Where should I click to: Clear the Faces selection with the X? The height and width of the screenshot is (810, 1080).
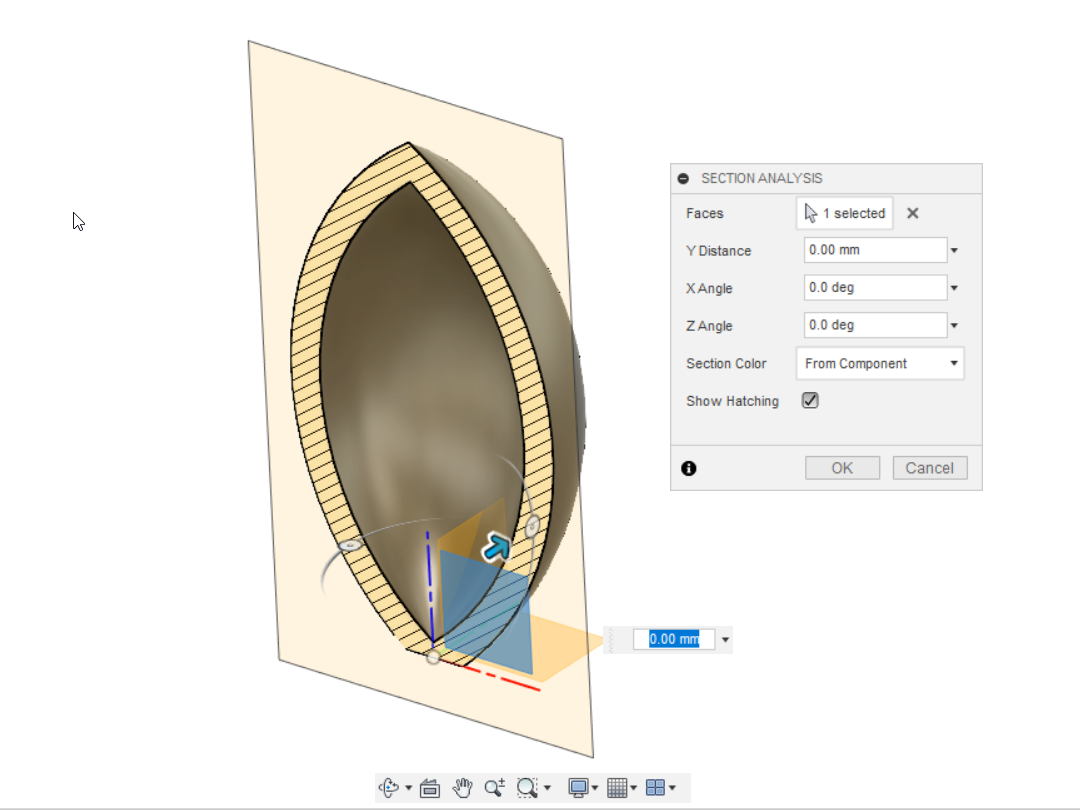click(x=911, y=213)
